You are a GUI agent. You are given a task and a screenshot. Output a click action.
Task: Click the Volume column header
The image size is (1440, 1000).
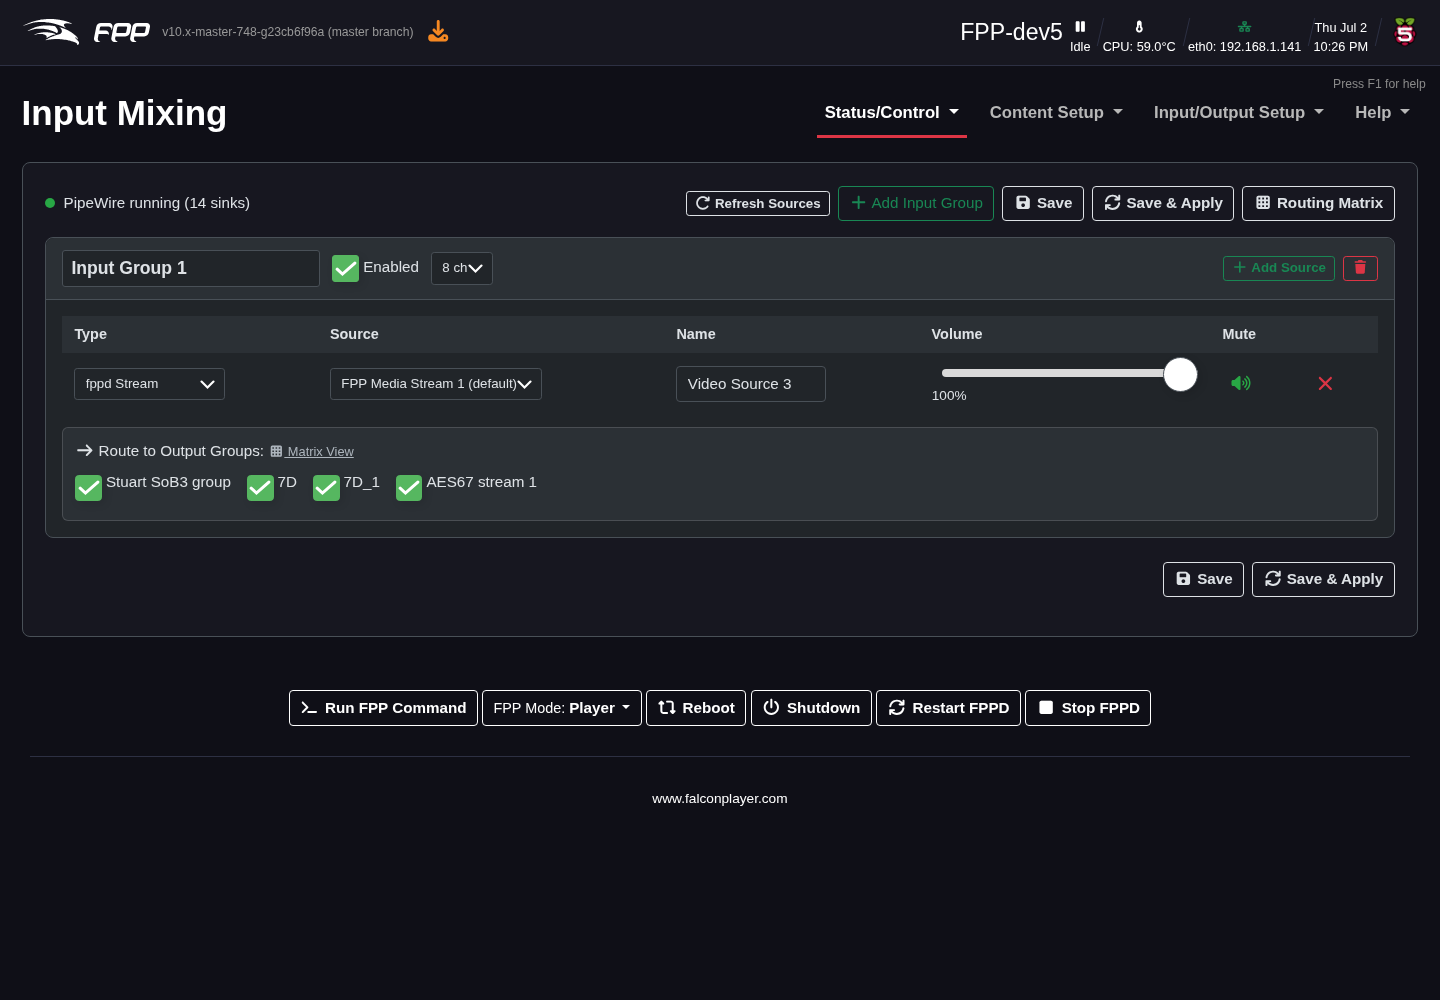point(957,334)
